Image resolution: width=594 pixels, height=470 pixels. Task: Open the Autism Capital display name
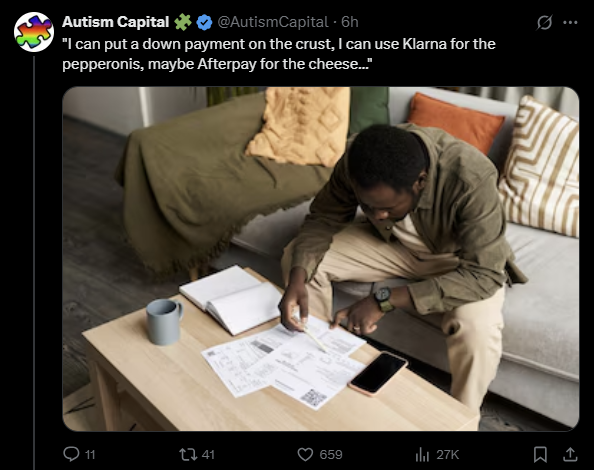coord(116,22)
